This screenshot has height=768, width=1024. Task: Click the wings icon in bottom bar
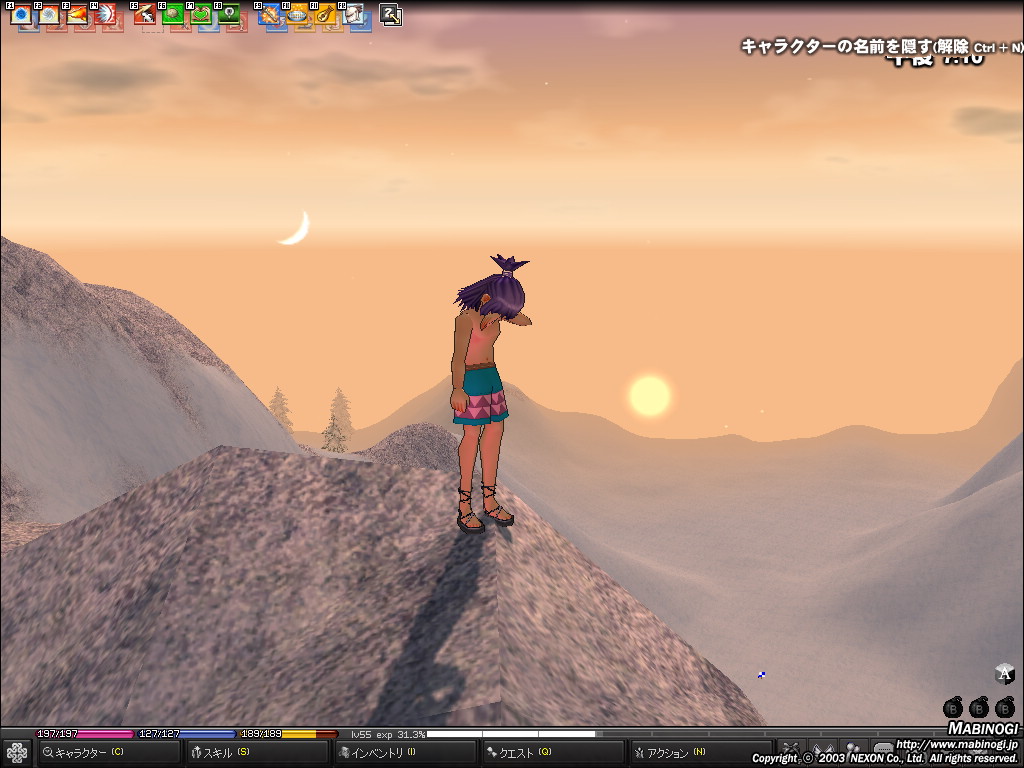(x=822, y=749)
